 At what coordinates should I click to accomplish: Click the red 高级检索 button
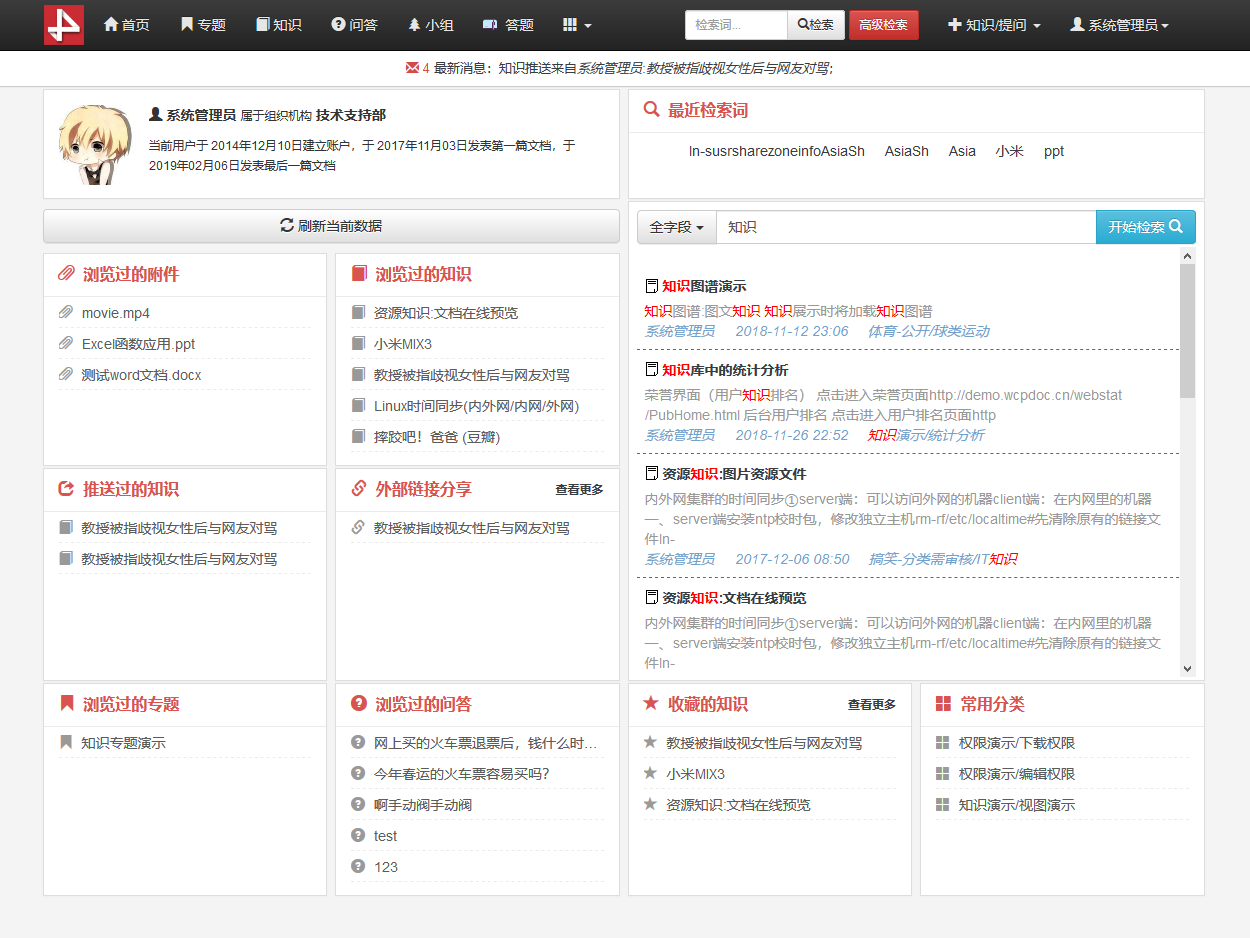(883, 25)
